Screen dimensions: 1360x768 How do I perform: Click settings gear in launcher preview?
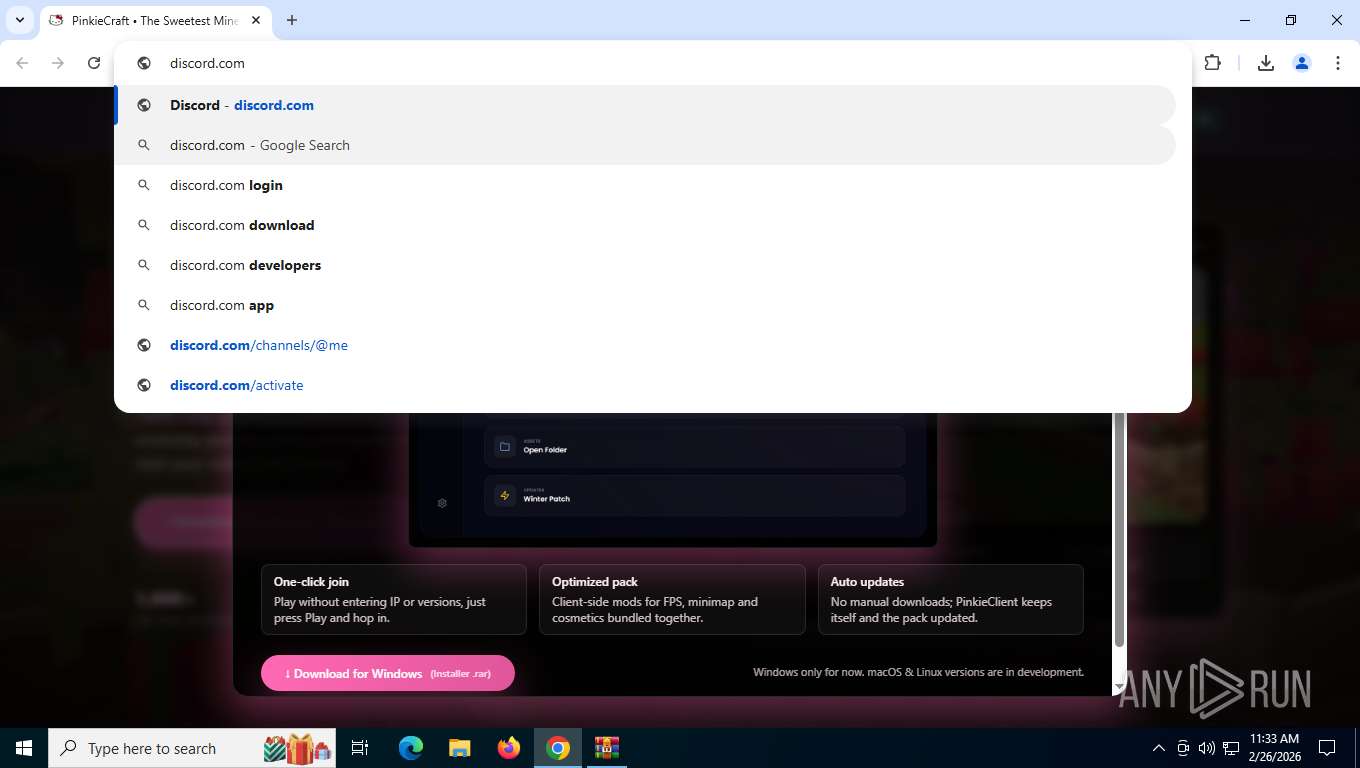point(442,503)
